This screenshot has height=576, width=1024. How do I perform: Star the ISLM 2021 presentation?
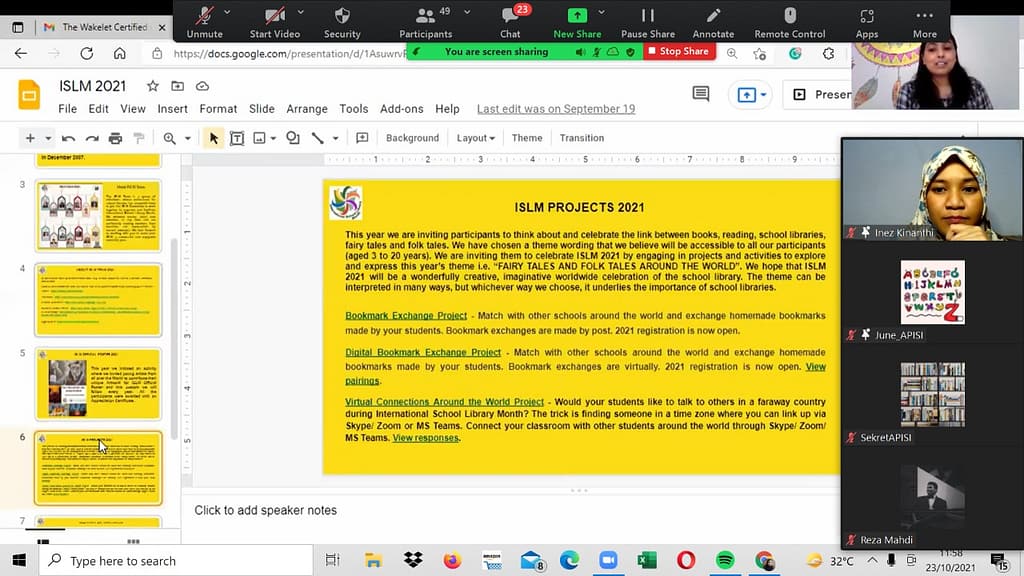point(153,86)
